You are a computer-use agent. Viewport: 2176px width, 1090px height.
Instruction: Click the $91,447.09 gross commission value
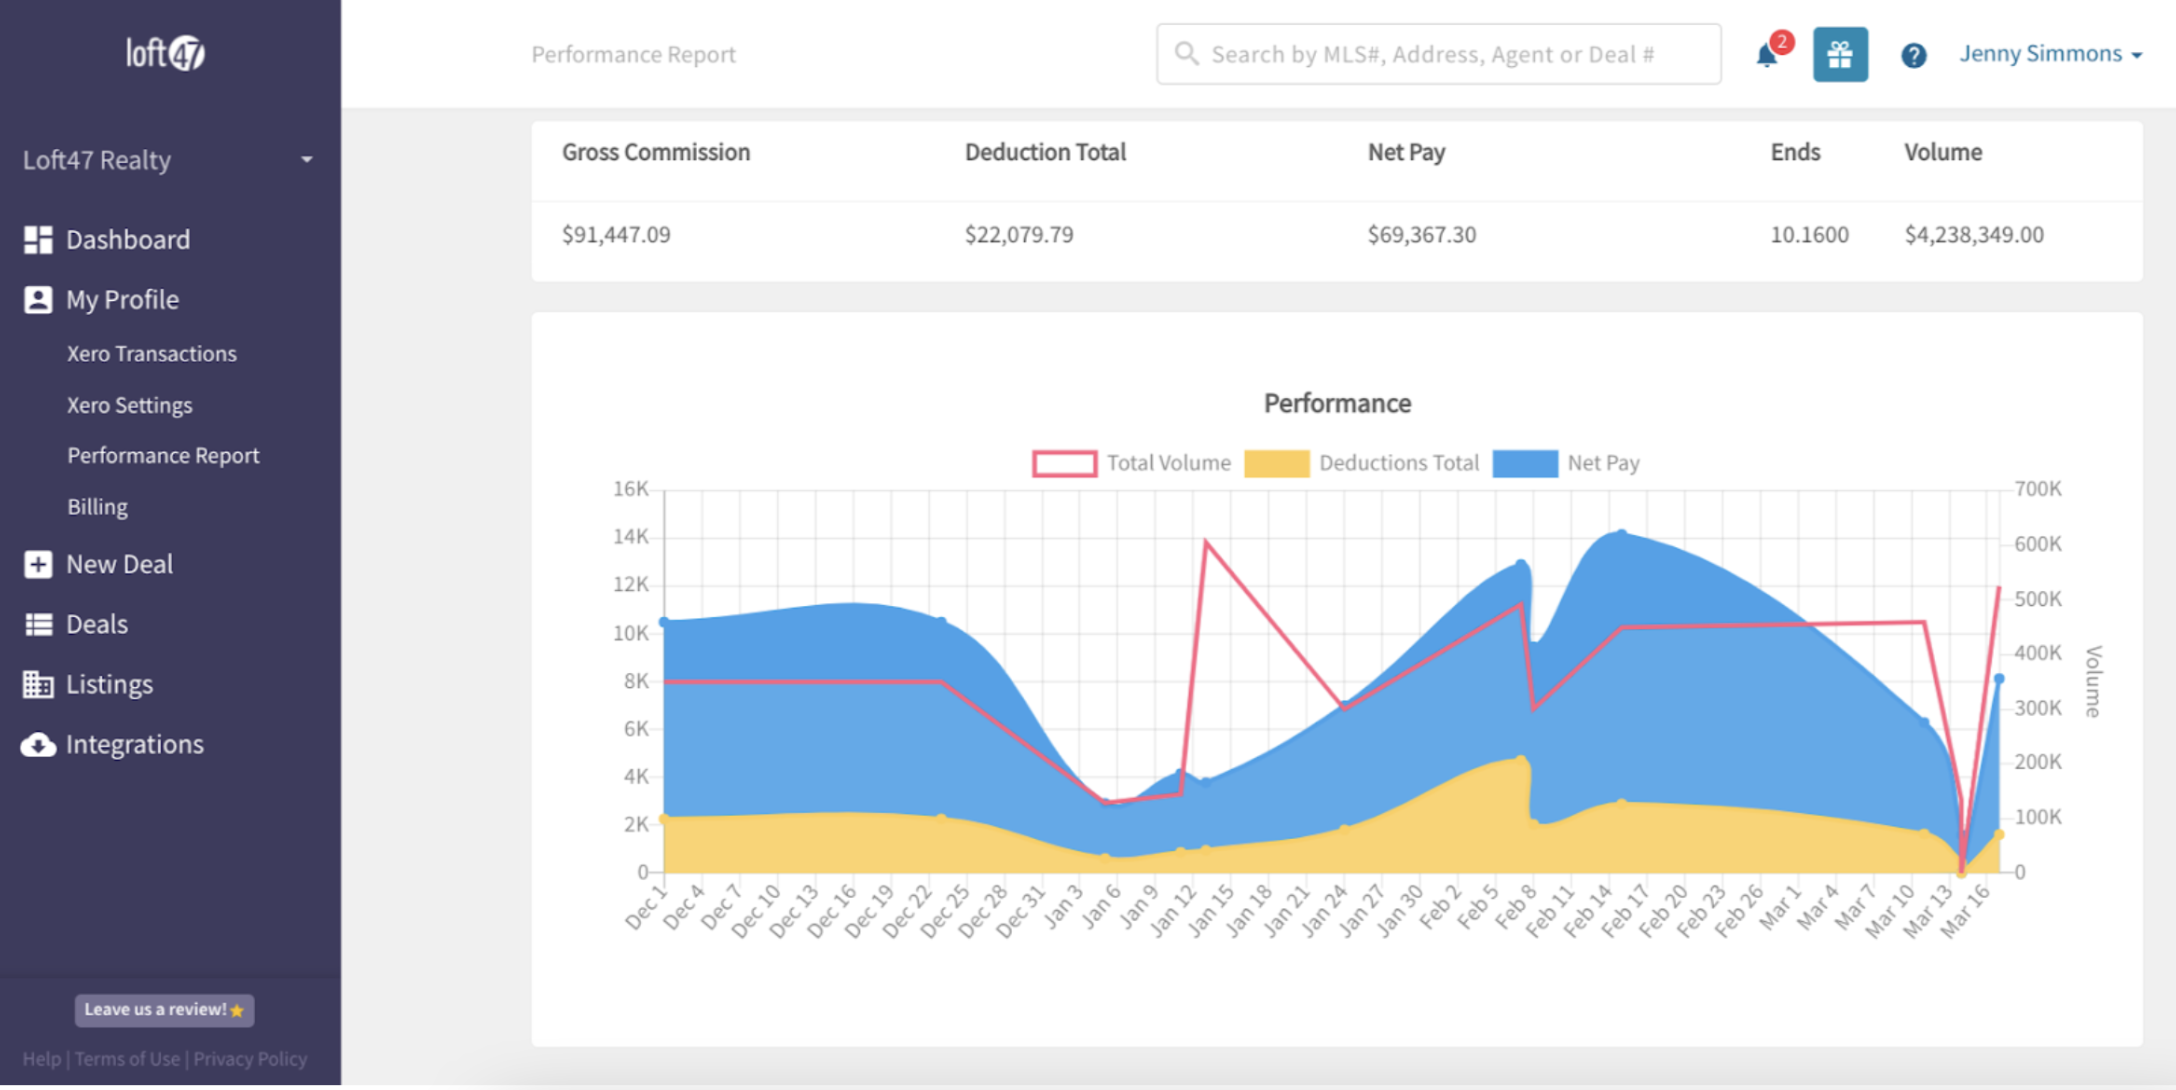point(616,235)
